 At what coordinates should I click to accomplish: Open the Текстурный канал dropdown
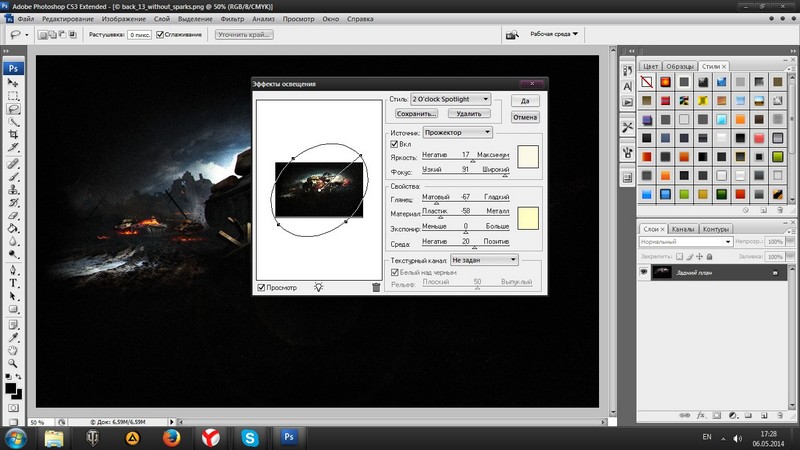pos(484,260)
